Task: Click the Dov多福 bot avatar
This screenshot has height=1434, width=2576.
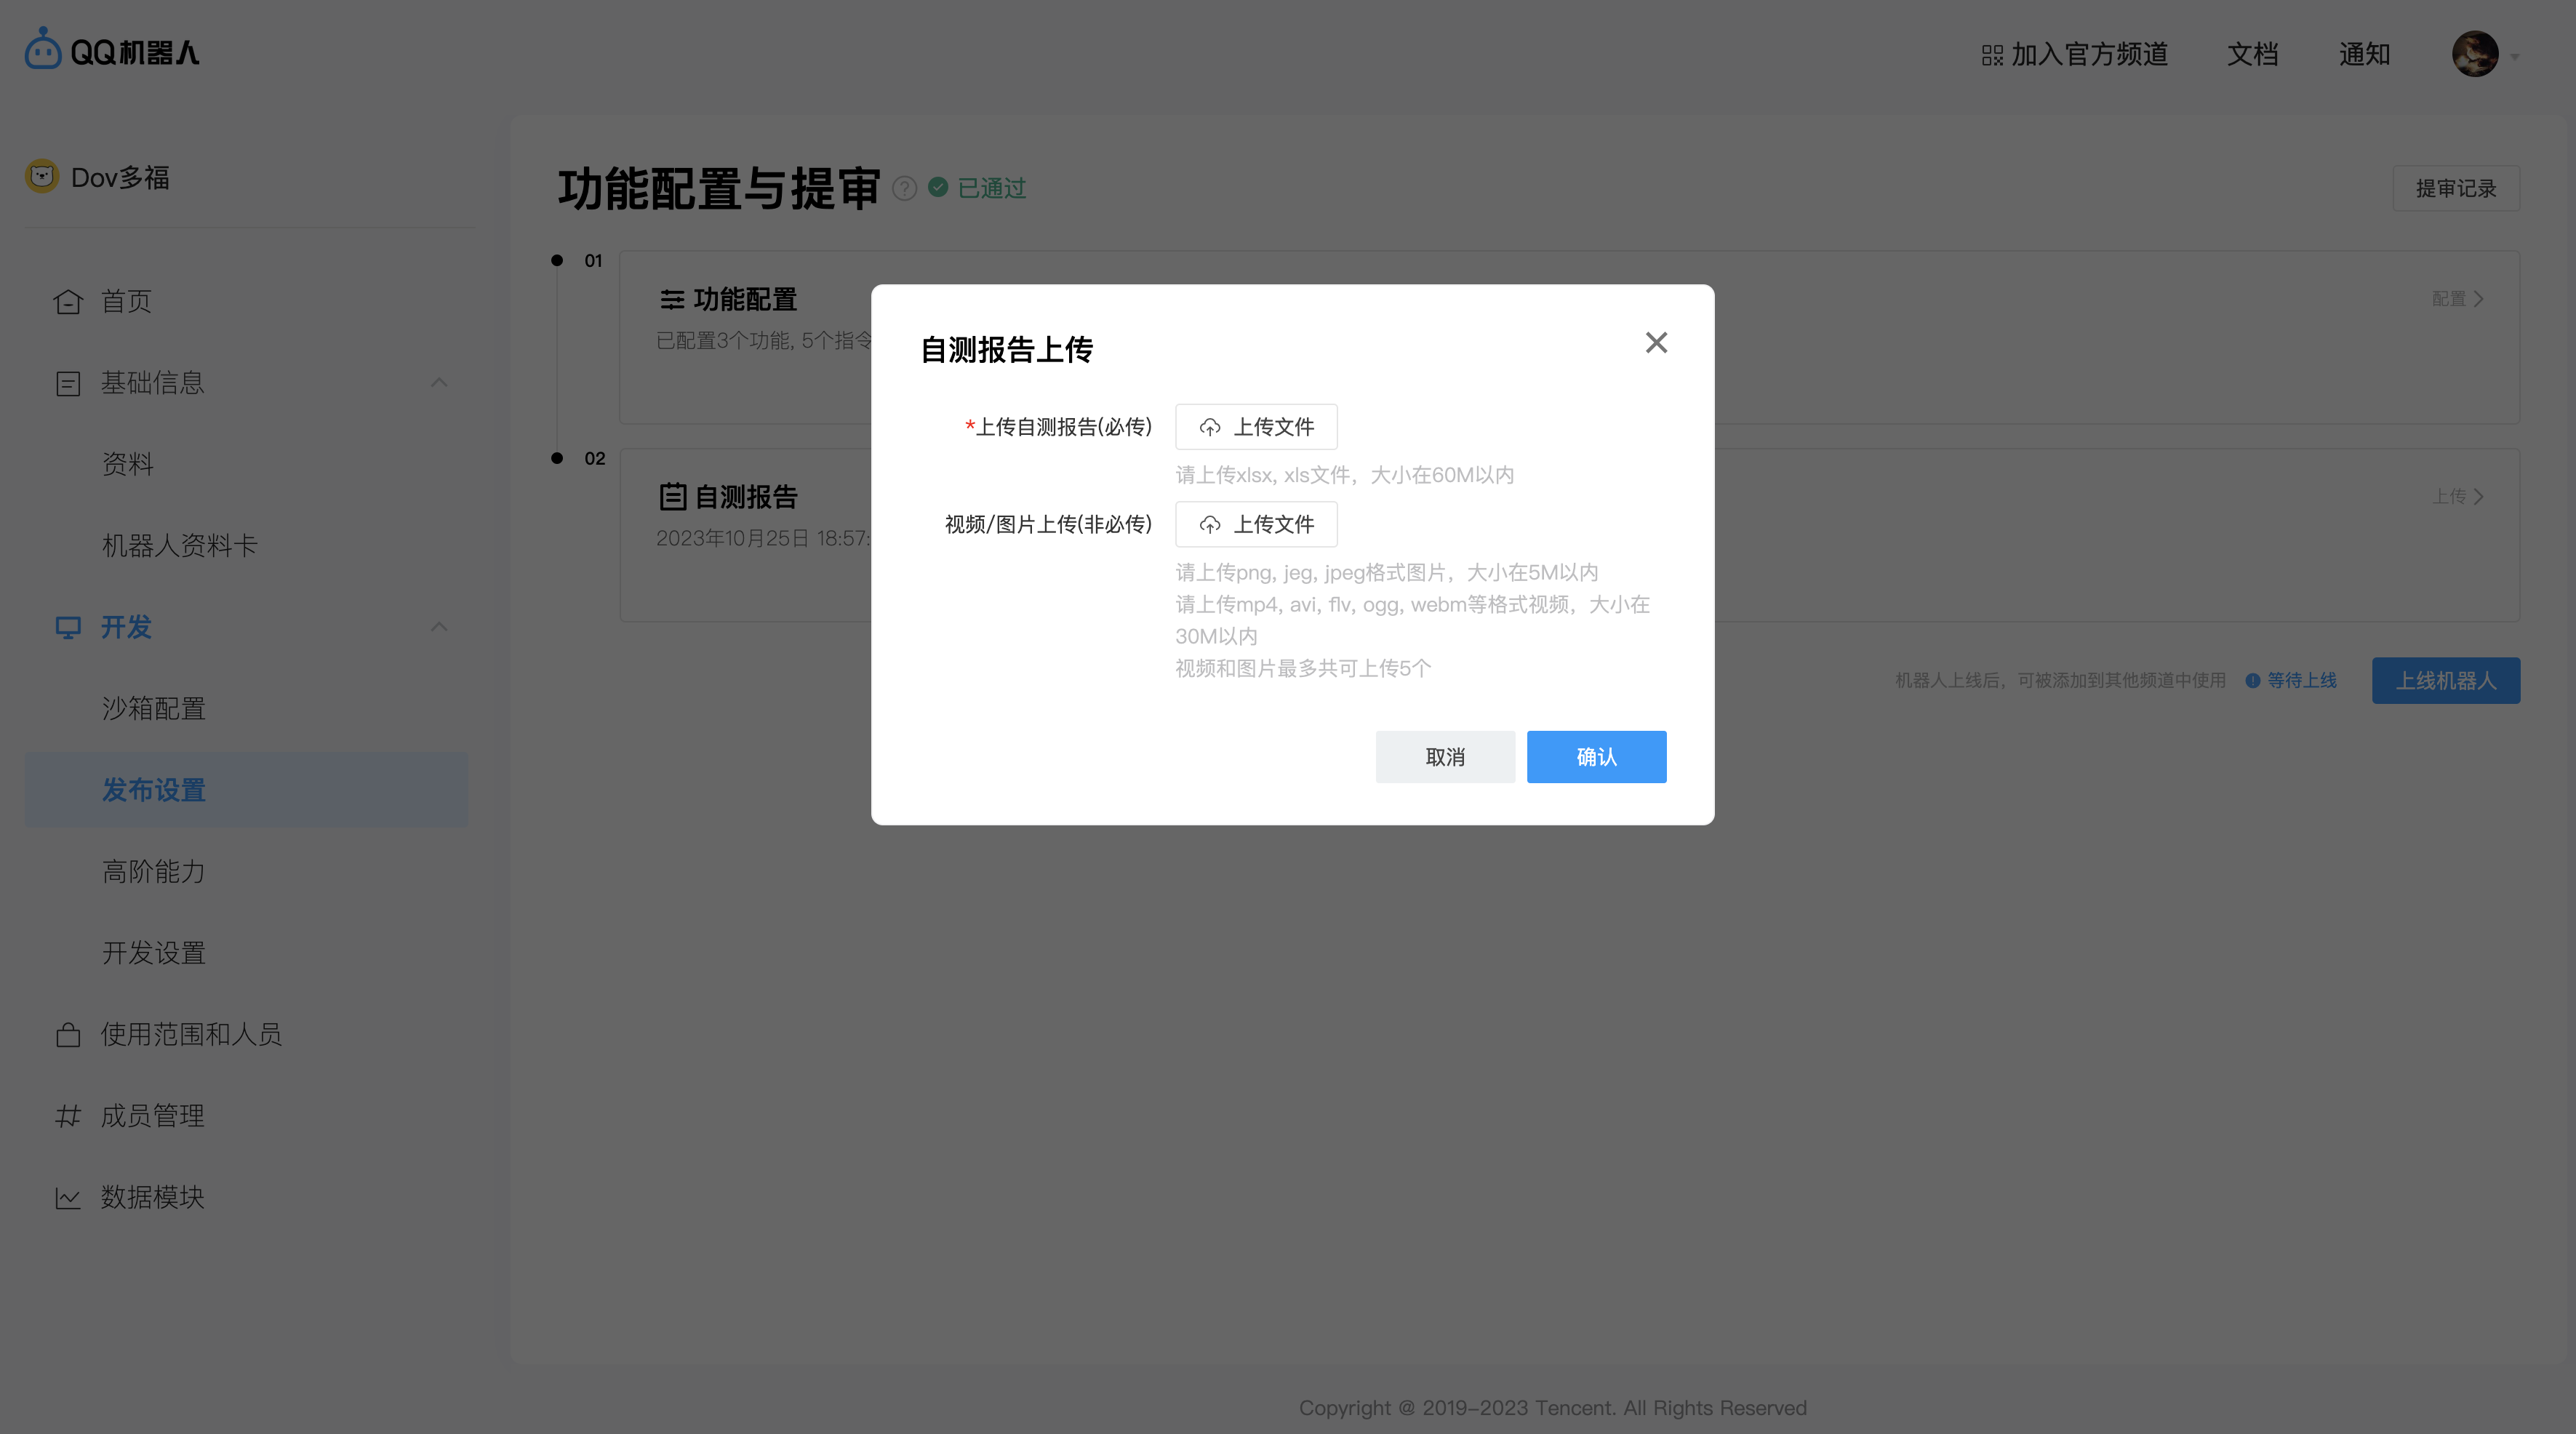Action: tap(41, 176)
